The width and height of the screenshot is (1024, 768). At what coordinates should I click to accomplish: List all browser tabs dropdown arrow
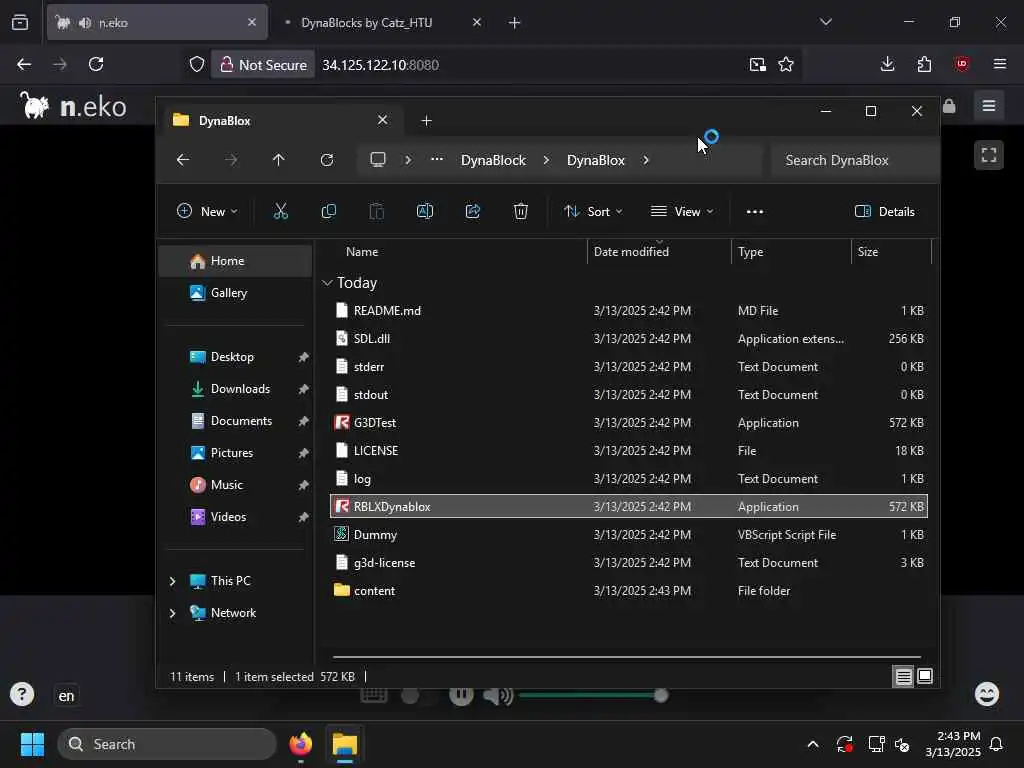click(825, 22)
